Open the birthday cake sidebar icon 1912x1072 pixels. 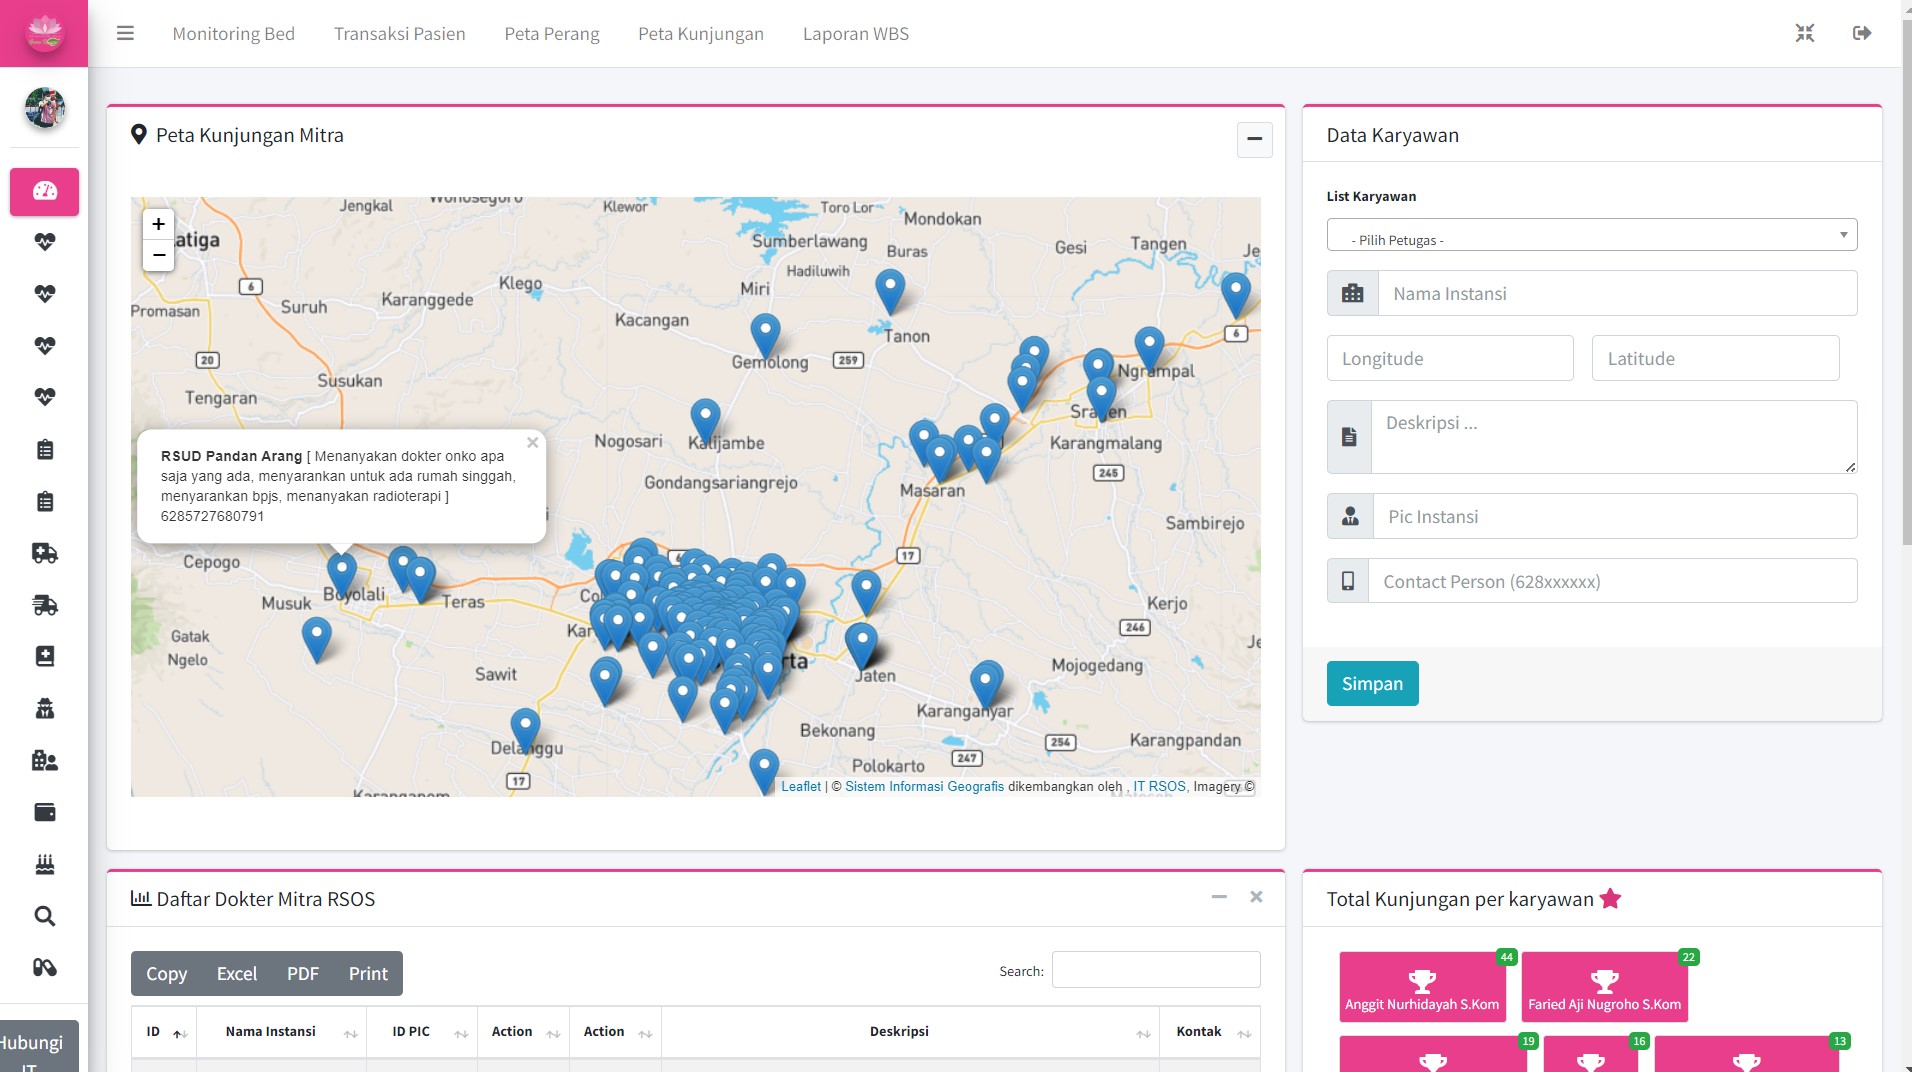[x=45, y=864]
